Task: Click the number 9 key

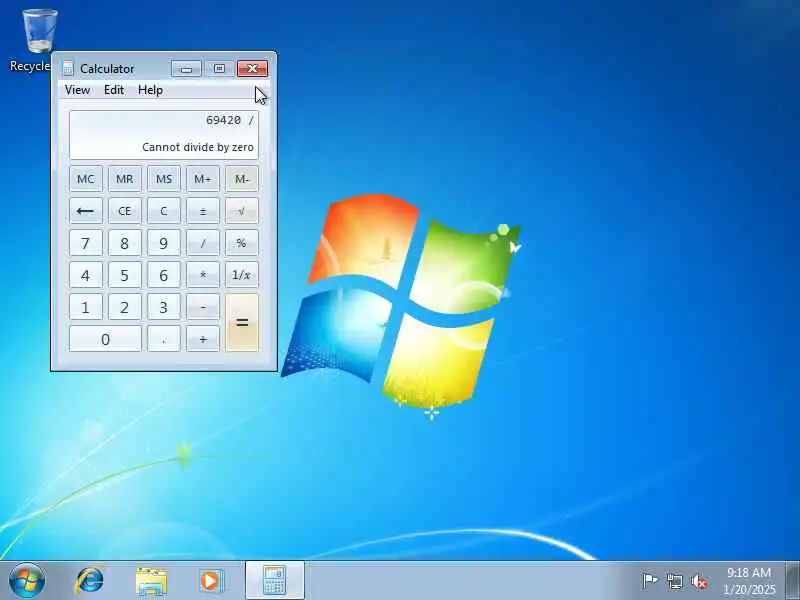Action: (164, 243)
